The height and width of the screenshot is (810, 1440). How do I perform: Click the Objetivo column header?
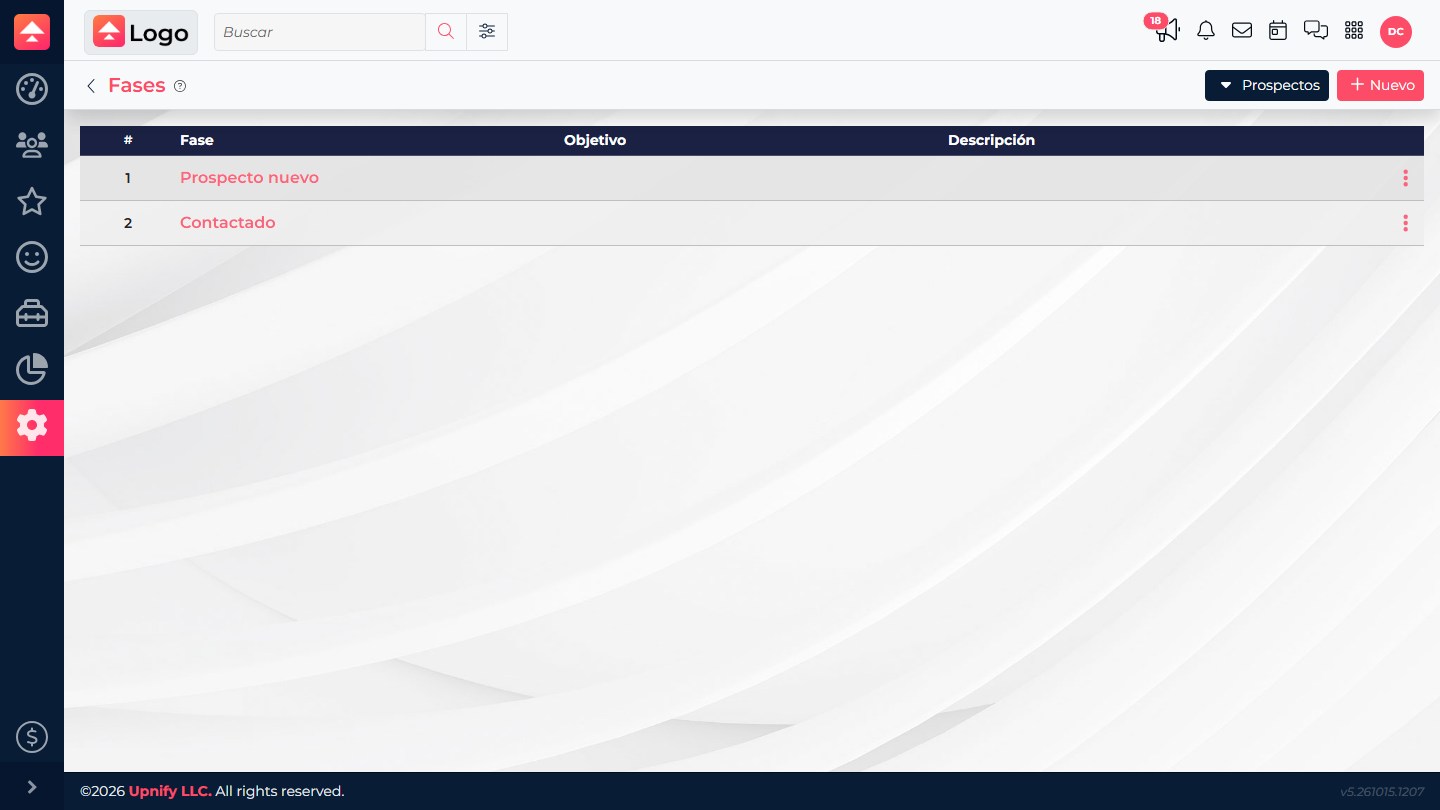(595, 140)
